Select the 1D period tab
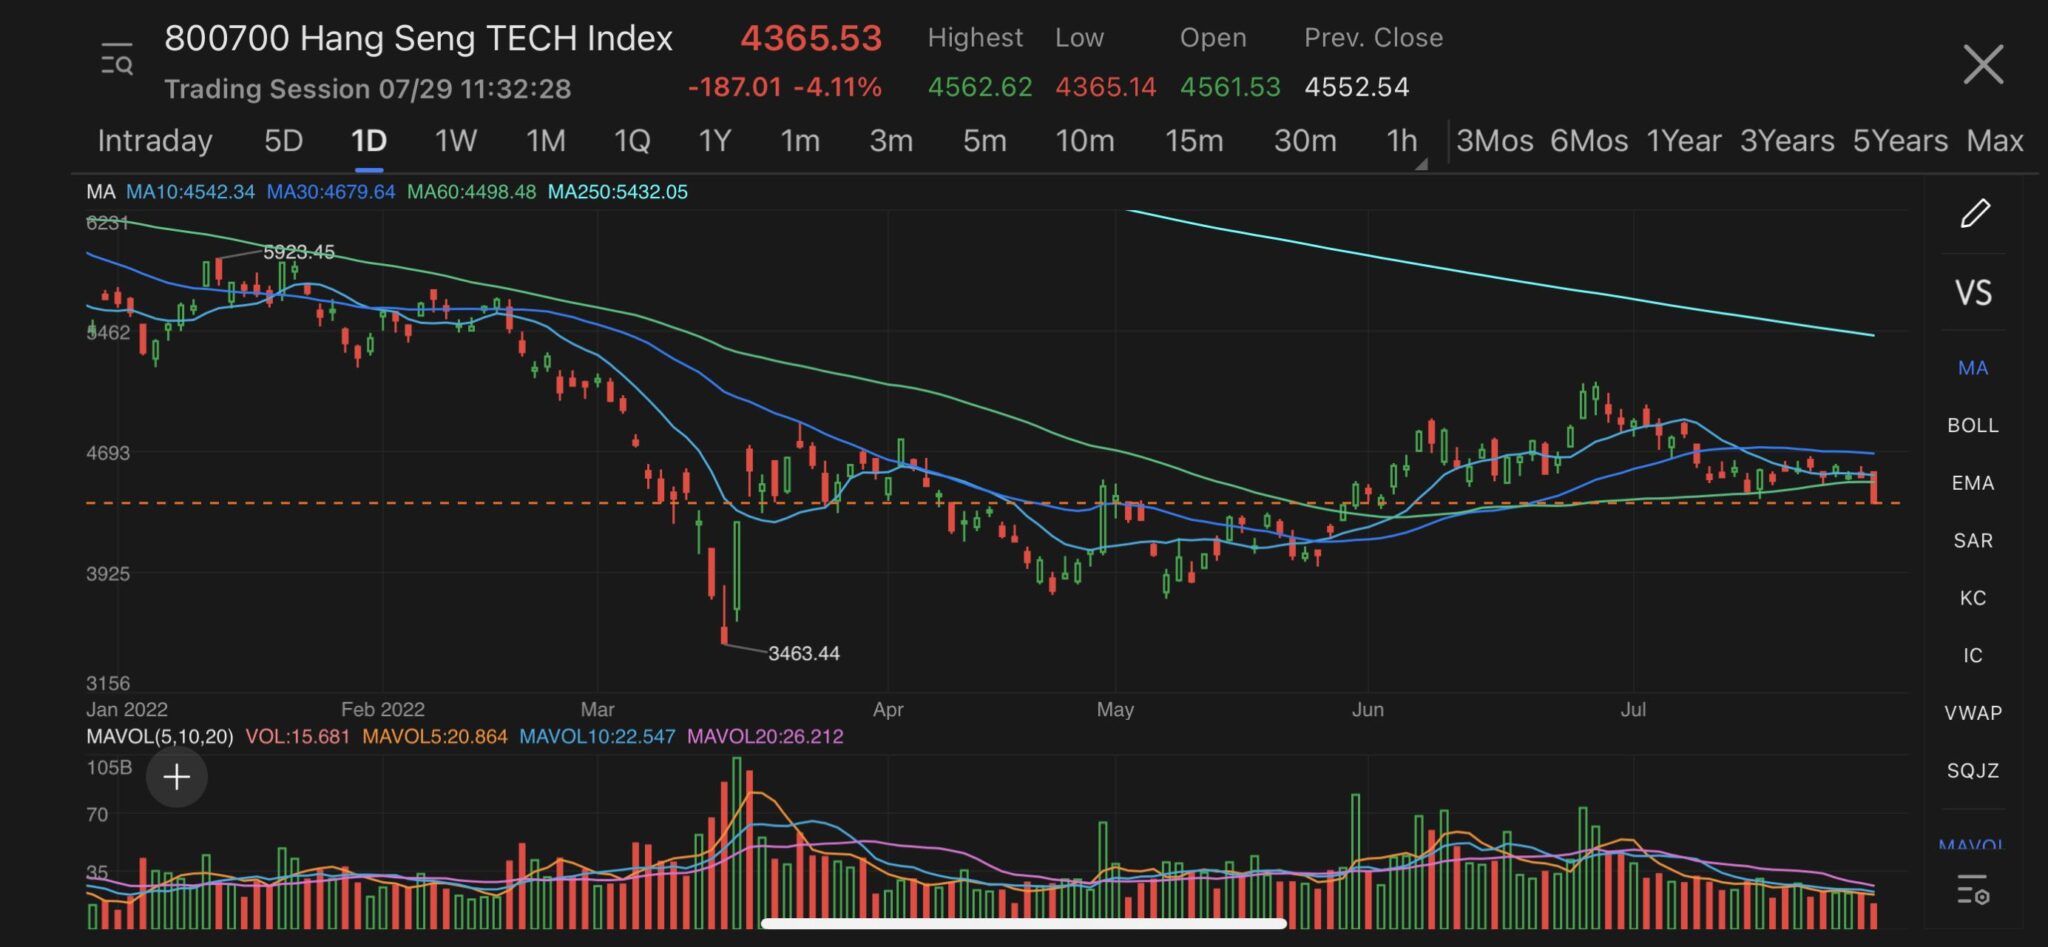This screenshot has width=2048, height=947. 369,141
